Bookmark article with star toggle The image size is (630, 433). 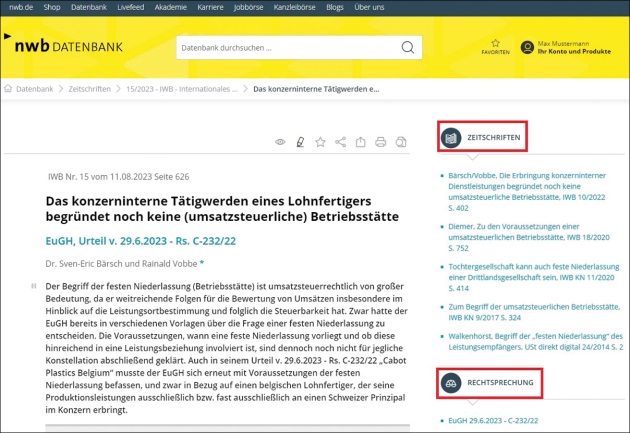320,142
